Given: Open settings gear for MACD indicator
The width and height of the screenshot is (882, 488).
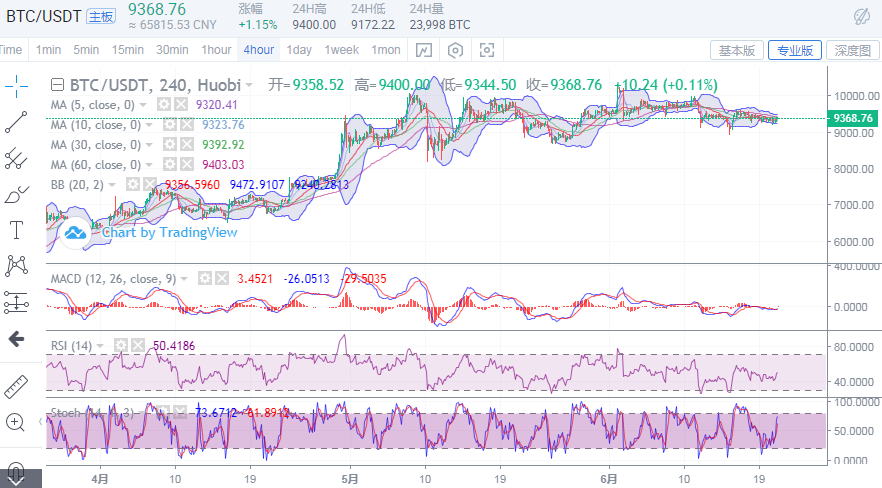Looking at the screenshot, I should (205, 278).
